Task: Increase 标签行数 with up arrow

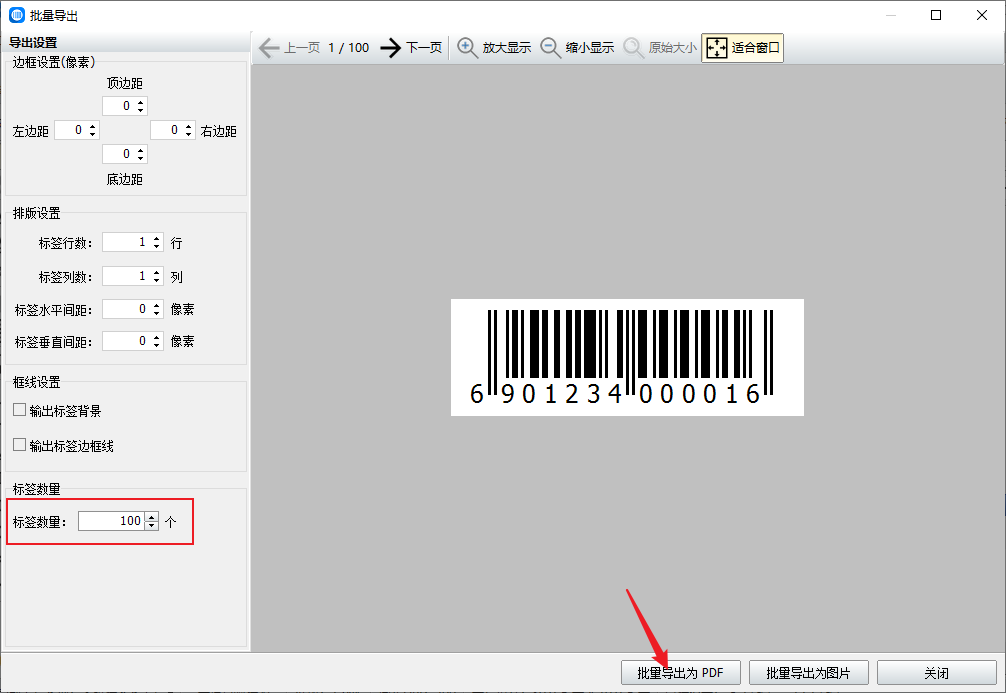Action: point(157,239)
